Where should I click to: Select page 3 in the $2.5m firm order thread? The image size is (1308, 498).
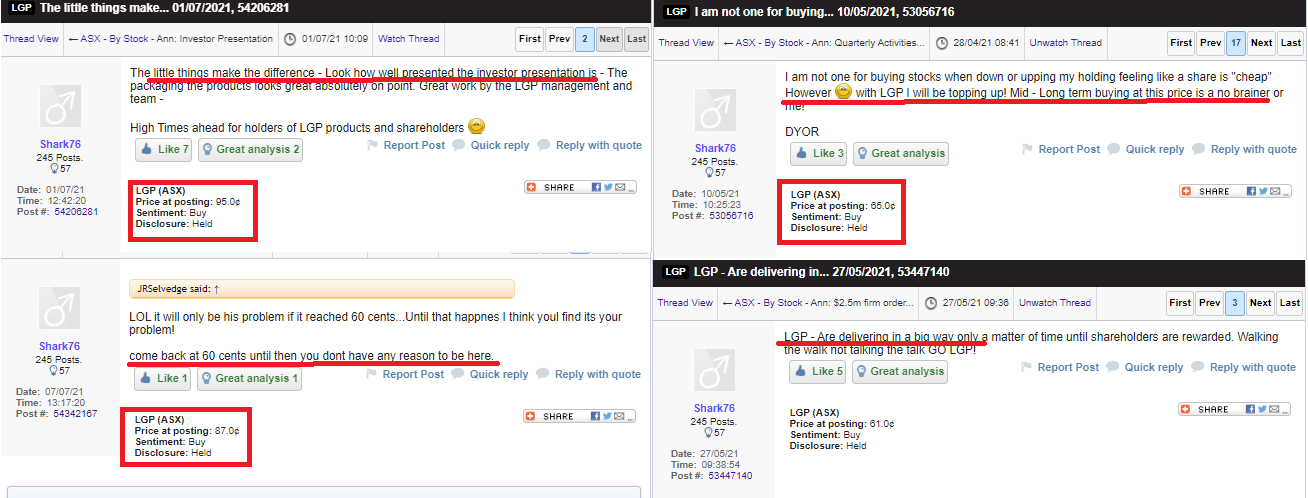click(1237, 303)
